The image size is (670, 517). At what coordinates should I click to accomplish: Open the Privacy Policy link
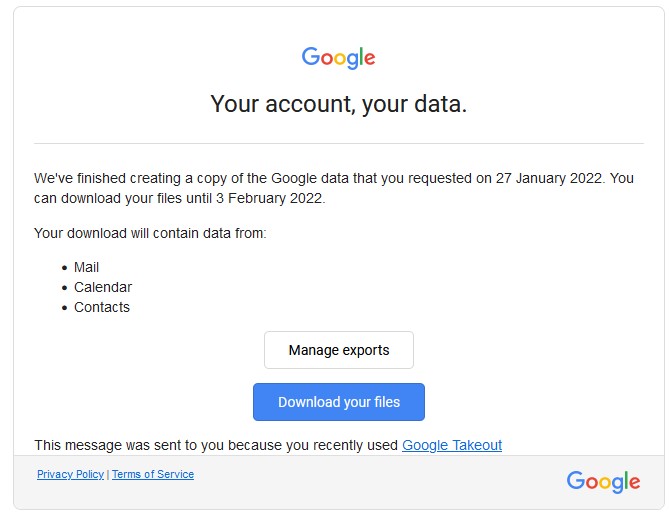click(x=71, y=474)
